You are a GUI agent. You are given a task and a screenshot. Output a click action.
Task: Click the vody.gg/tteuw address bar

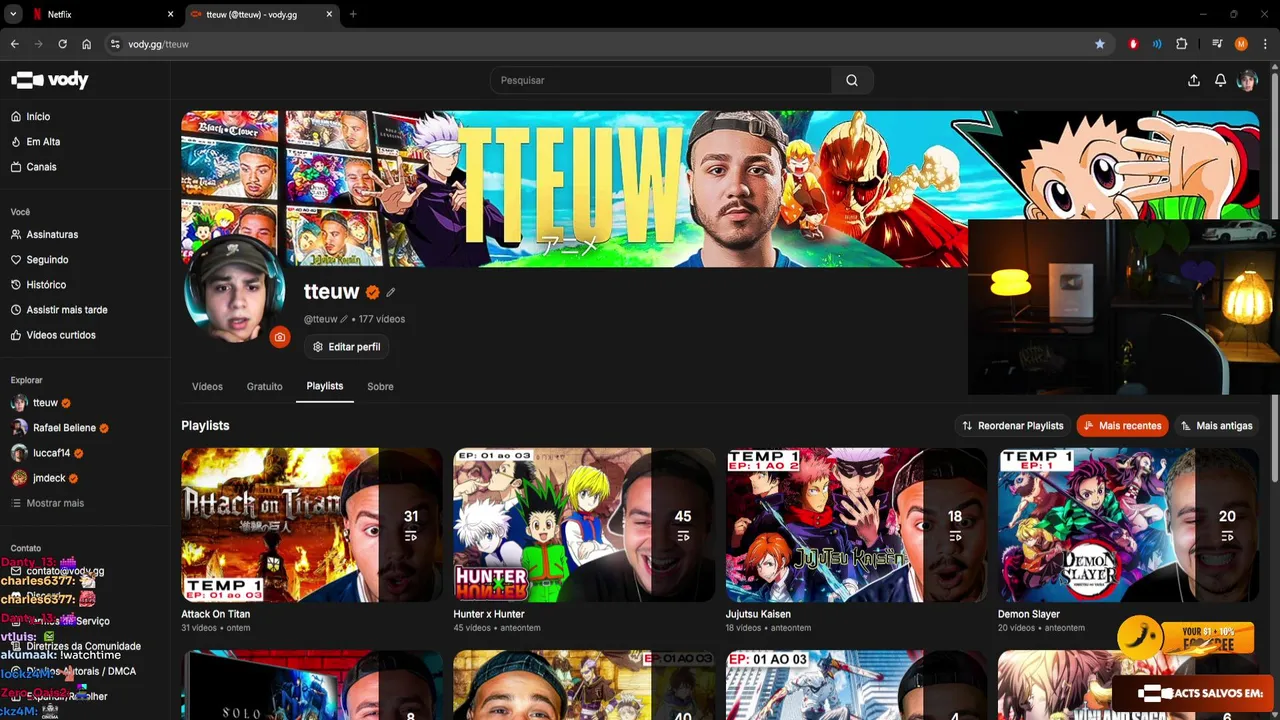(600, 44)
